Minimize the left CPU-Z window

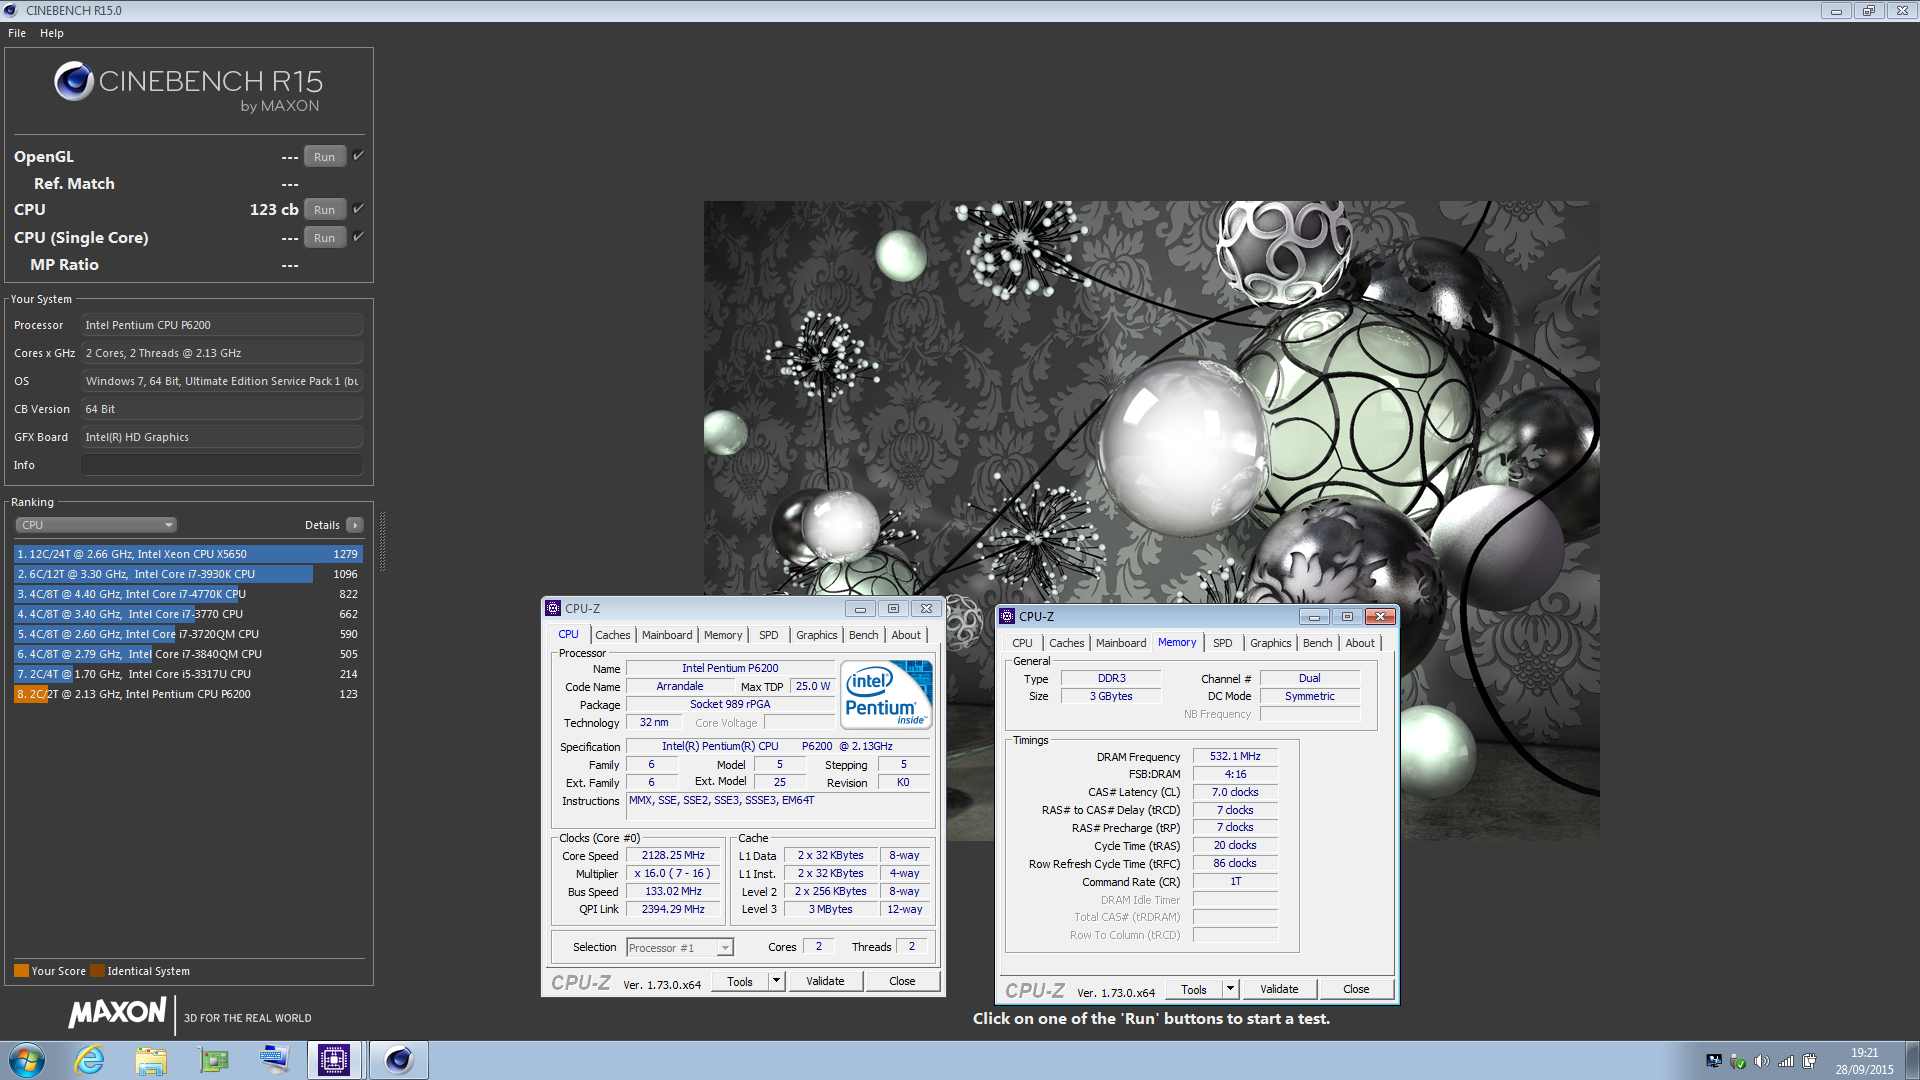coord(860,608)
